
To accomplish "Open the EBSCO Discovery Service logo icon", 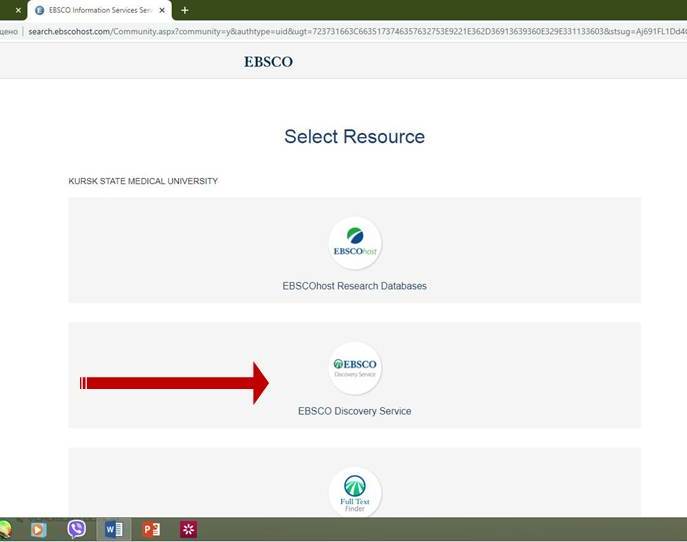I will pyautogui.click(x=355, y=368).
